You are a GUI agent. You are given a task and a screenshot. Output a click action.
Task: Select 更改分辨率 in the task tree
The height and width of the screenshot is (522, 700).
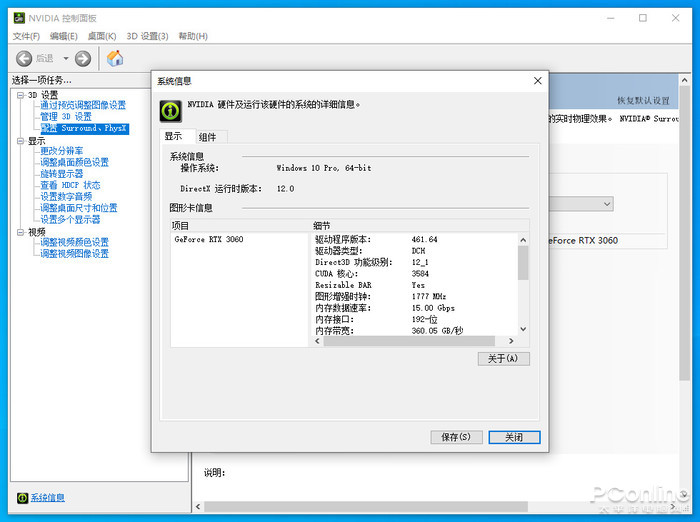pos(62,151)
